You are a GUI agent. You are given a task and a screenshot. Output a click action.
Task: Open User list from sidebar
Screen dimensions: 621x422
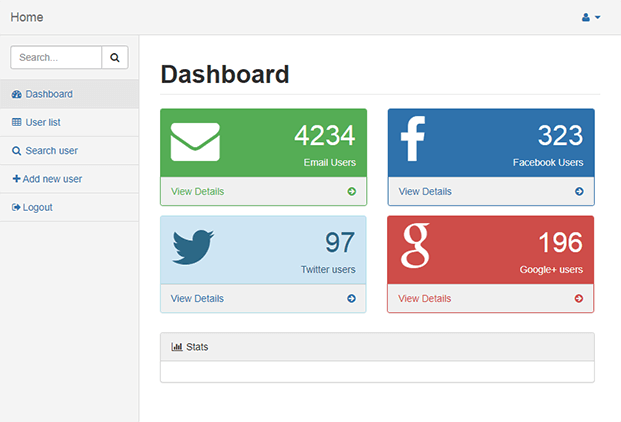[43, 122]
